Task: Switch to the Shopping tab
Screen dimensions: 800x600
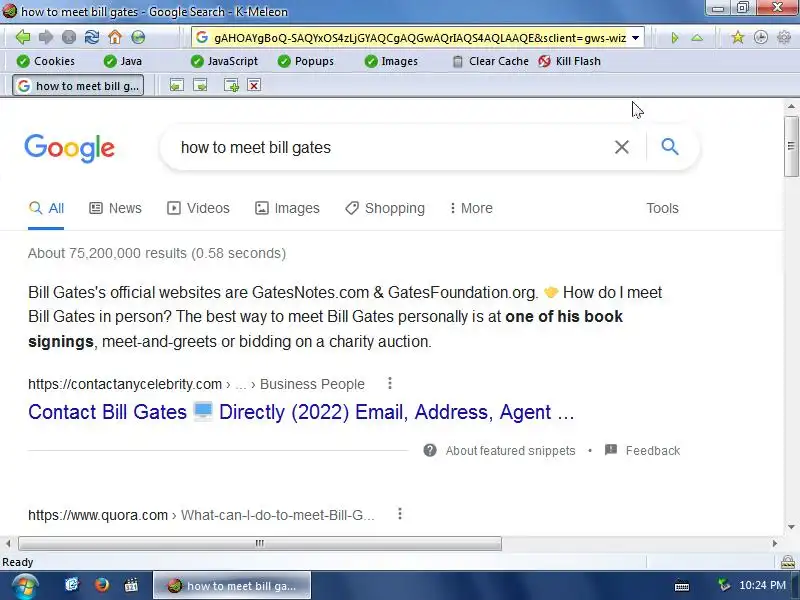Action: (385, 208)
